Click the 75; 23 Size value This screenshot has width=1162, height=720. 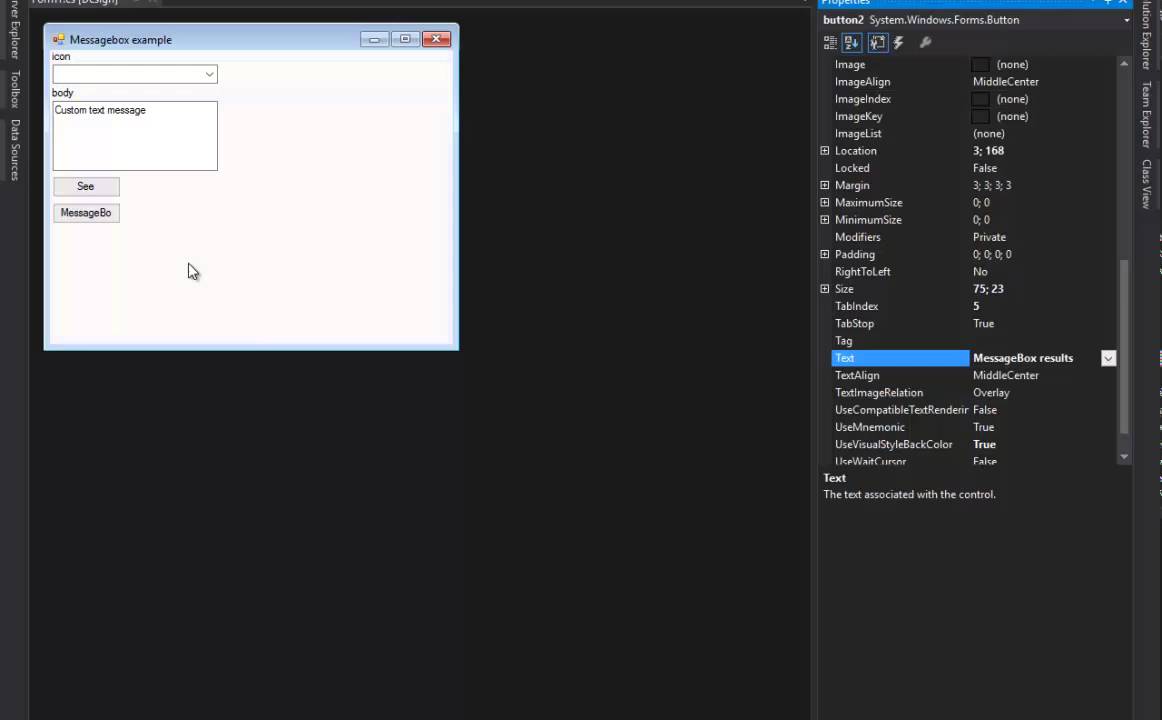point(988,289)
